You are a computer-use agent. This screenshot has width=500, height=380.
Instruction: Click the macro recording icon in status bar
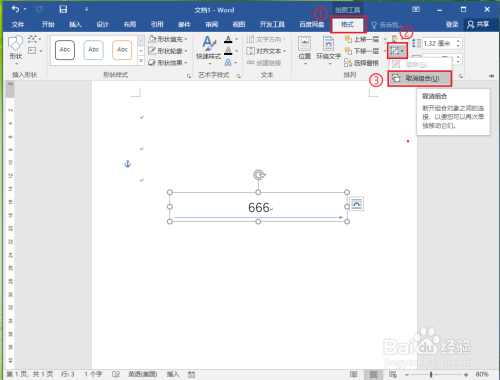point(191,374)
